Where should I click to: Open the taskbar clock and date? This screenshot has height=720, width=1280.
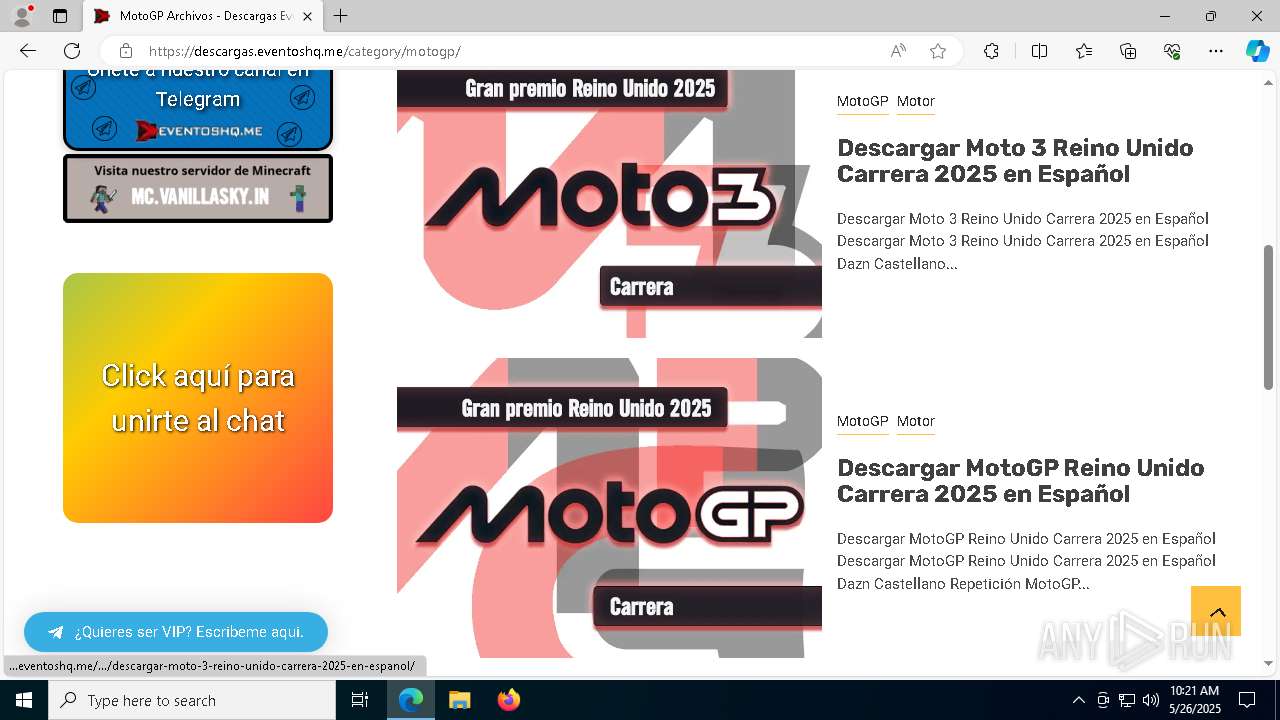[1194, 700]
